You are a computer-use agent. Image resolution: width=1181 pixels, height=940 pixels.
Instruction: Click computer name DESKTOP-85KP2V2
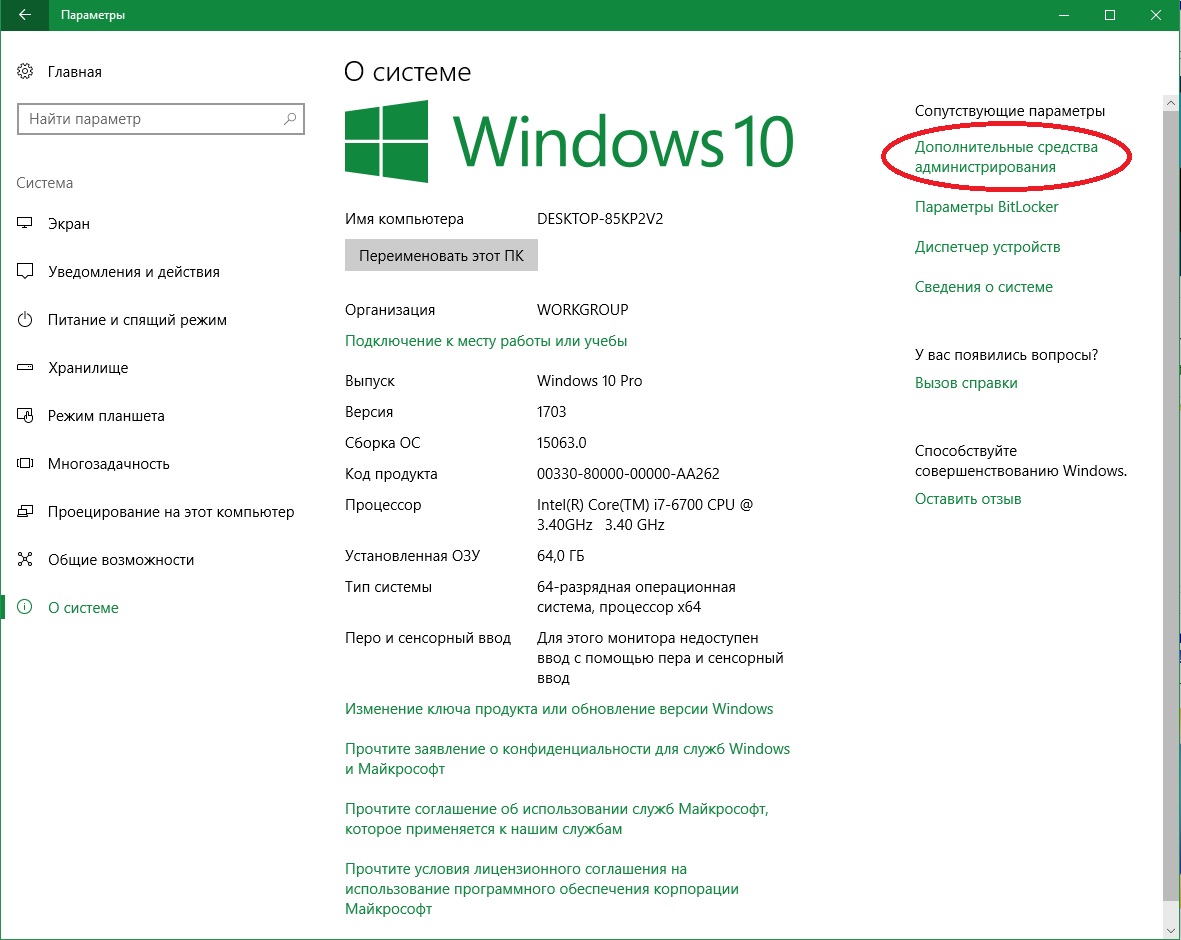[600, 219]
